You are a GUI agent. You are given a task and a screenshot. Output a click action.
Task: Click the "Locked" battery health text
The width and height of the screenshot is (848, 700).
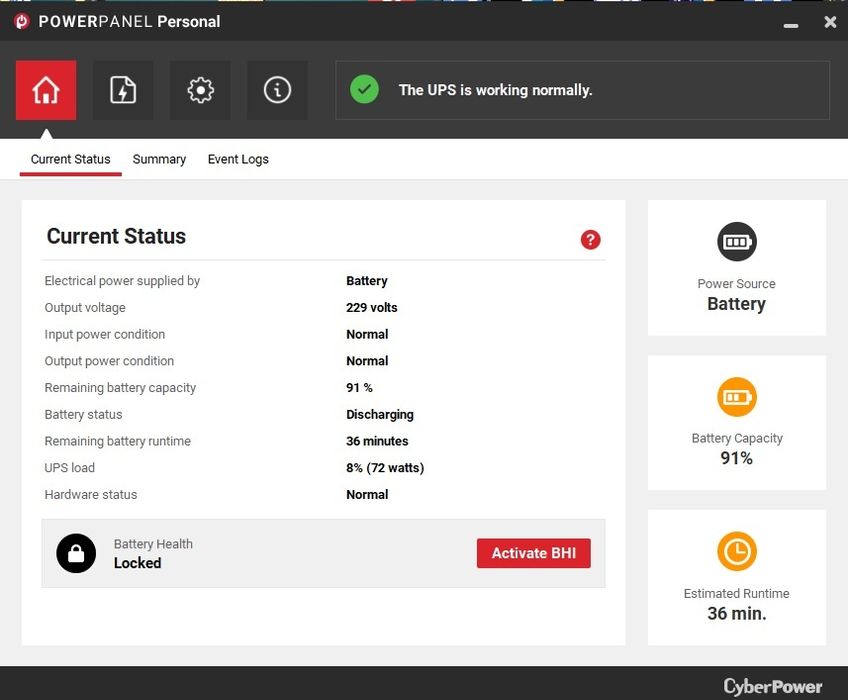coord(137,563)
